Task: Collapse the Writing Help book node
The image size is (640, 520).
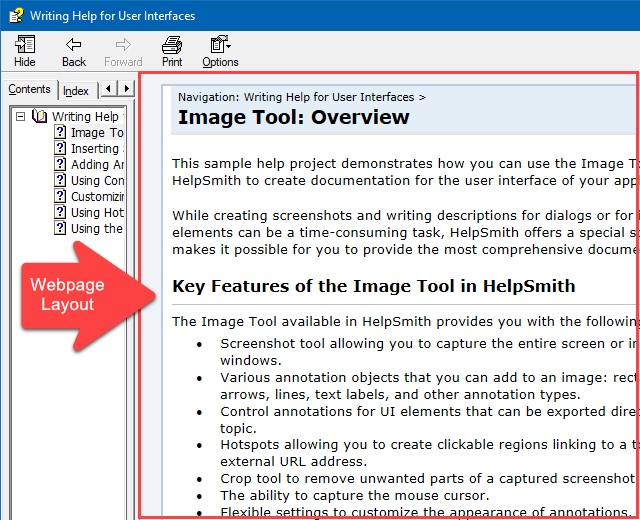Action: coord(20,117)
